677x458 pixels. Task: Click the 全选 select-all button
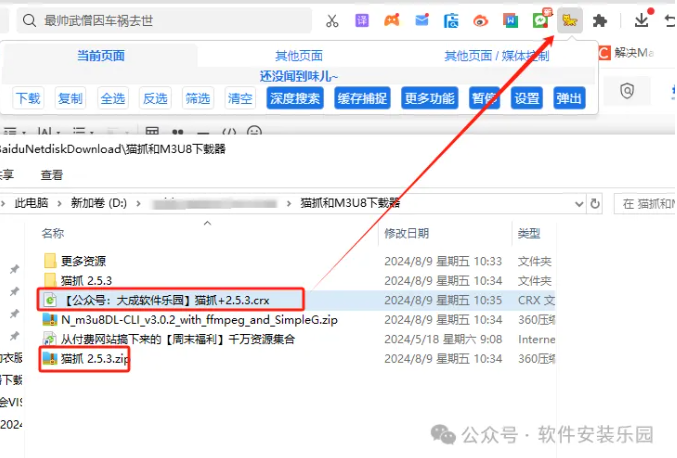point(113,98)
